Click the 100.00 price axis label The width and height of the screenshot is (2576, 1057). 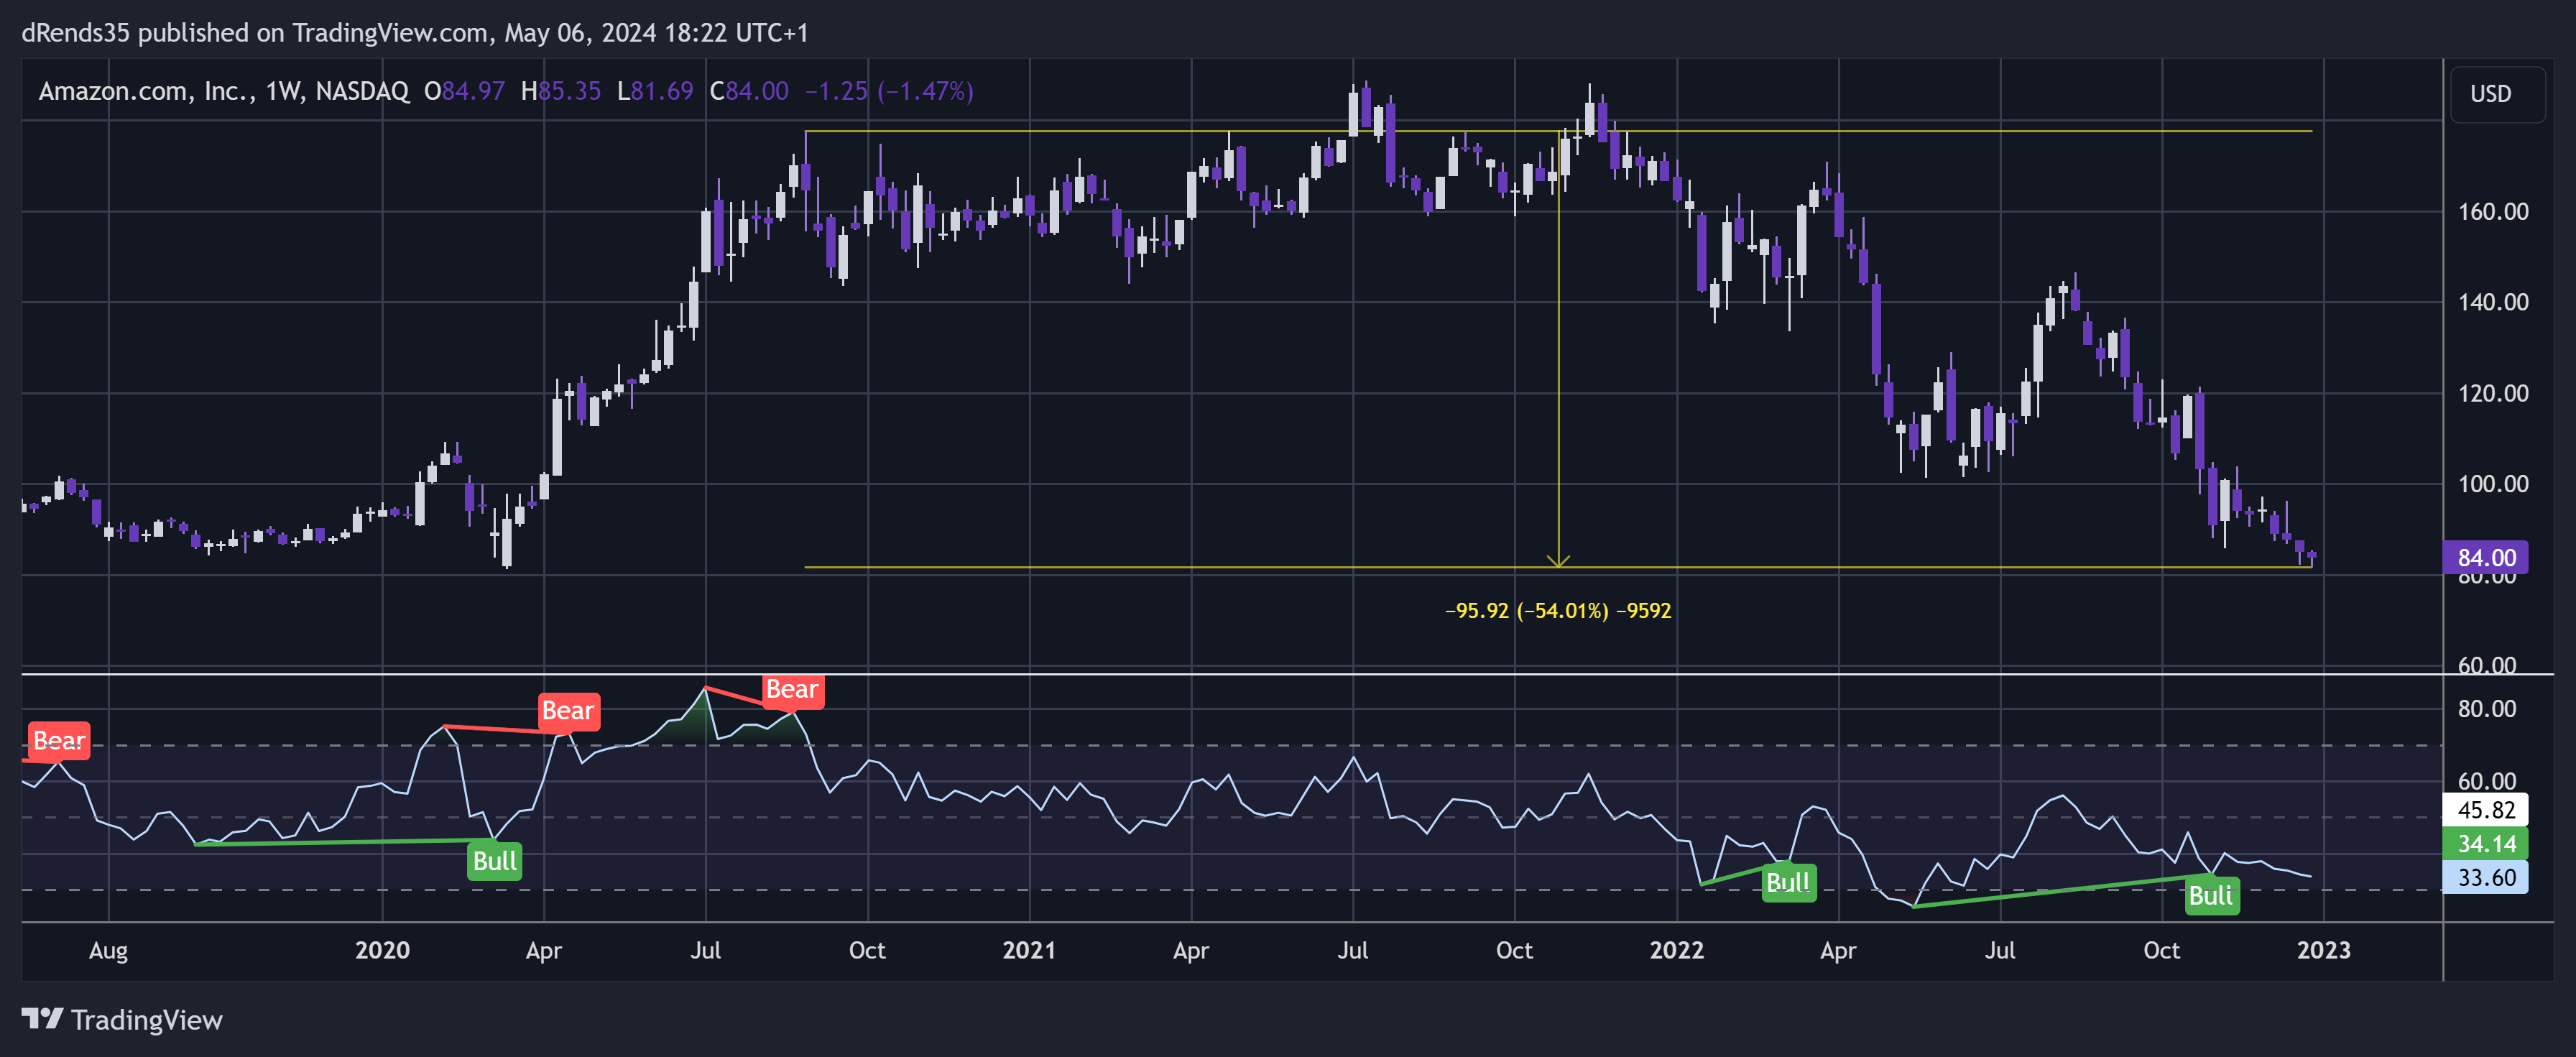[2493, 484]
